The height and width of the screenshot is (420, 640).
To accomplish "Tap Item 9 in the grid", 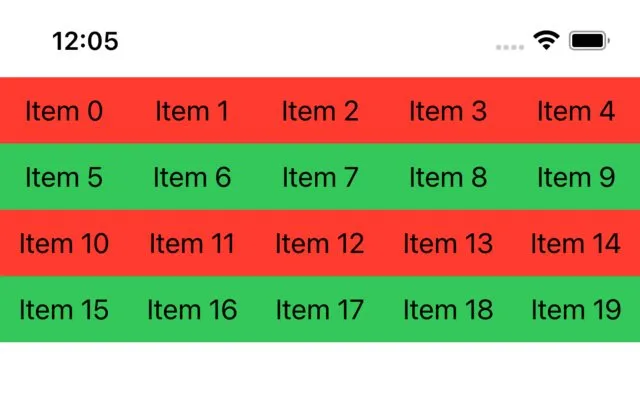I will point(576,177).
